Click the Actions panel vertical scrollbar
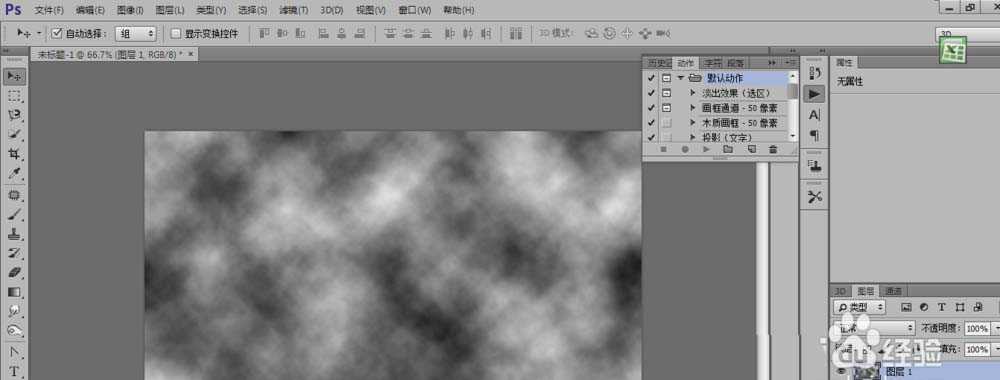The width and height of the screenshot is (1000, 380). (793, 105)
